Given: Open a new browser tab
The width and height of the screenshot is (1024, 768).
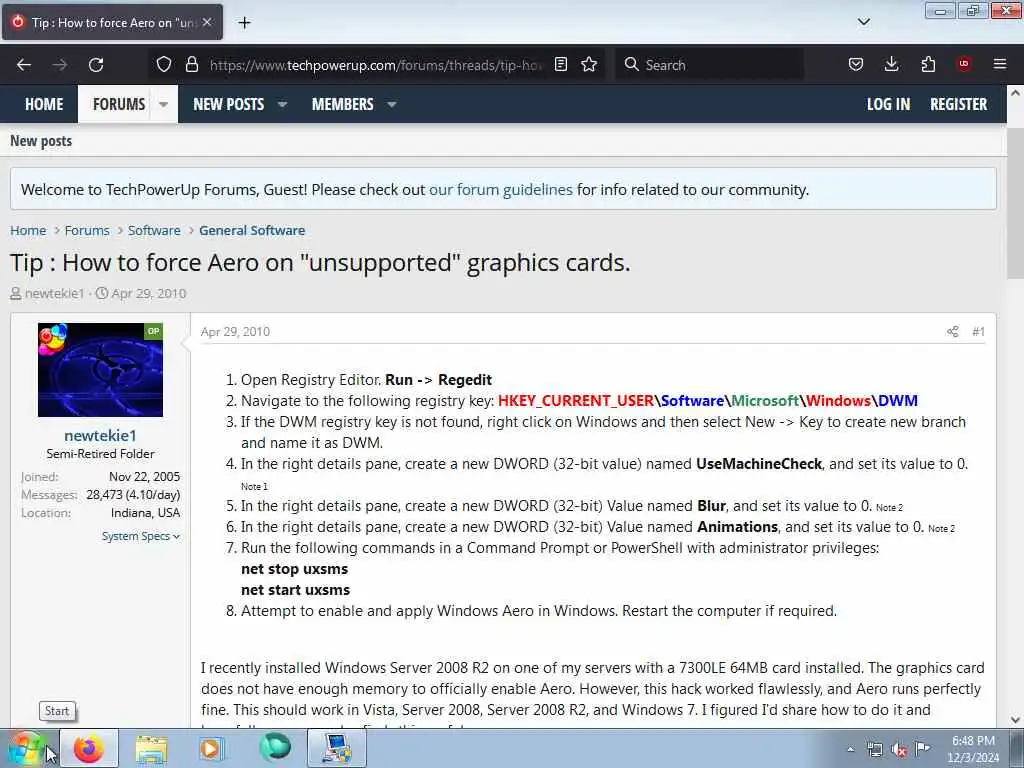Looking at the screenshot, I should (x=244, y=23).
